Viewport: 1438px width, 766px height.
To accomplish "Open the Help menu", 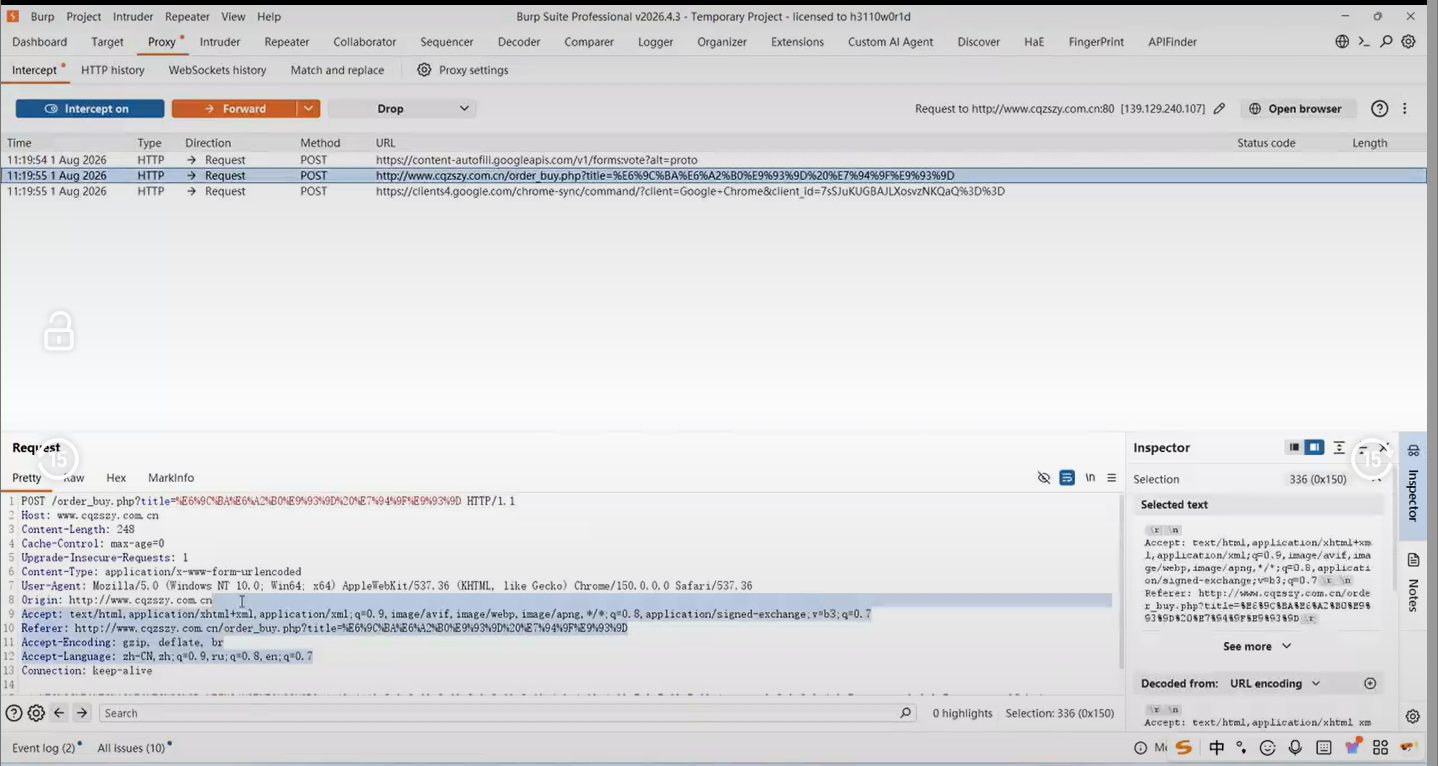I will [269, 17].
